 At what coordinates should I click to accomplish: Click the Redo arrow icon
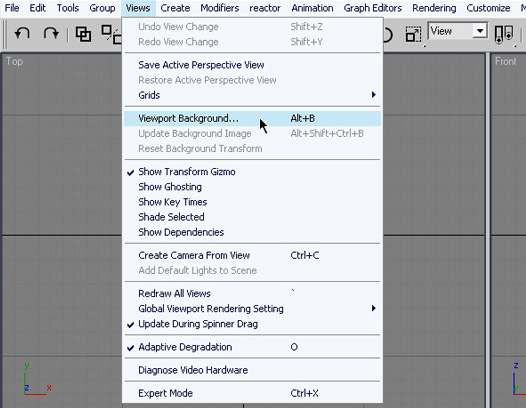(51, 34)
